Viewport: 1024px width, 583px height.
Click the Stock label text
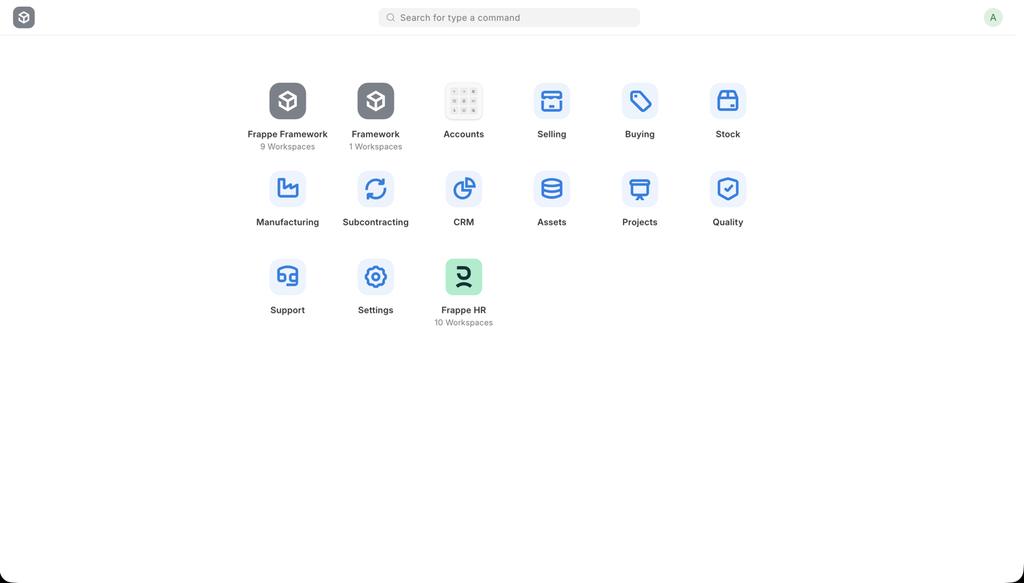[728, 134]
